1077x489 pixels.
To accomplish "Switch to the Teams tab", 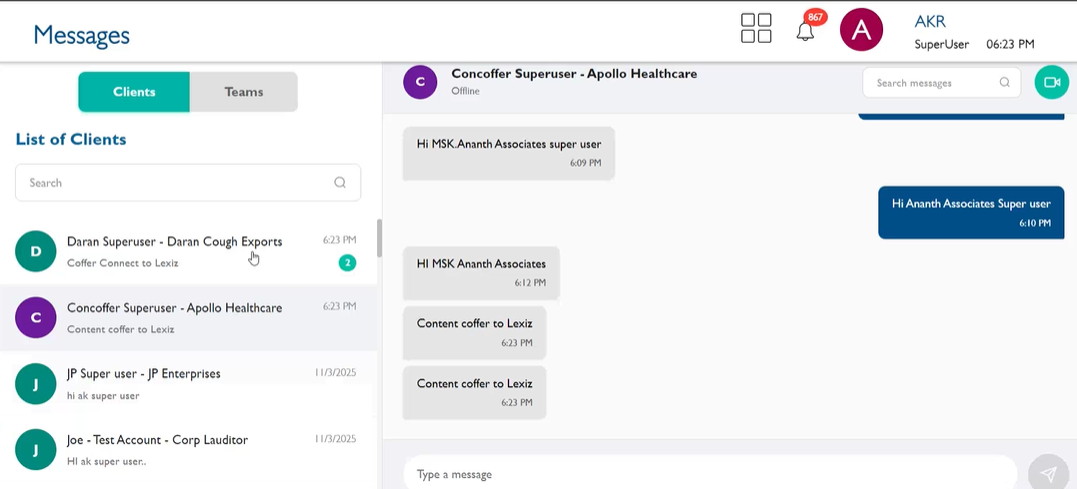I will [x=243, y=92].
